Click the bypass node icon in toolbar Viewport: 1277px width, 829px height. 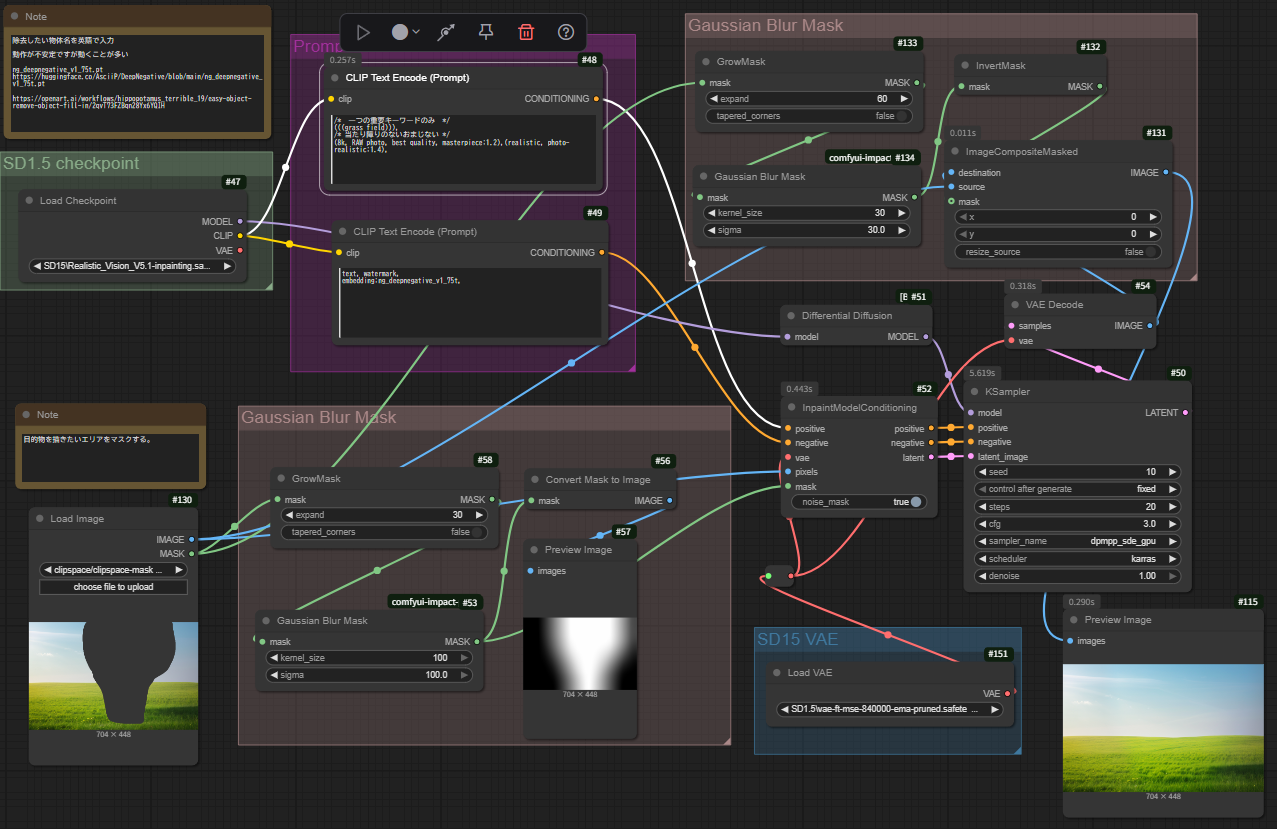tap(447, 32)
